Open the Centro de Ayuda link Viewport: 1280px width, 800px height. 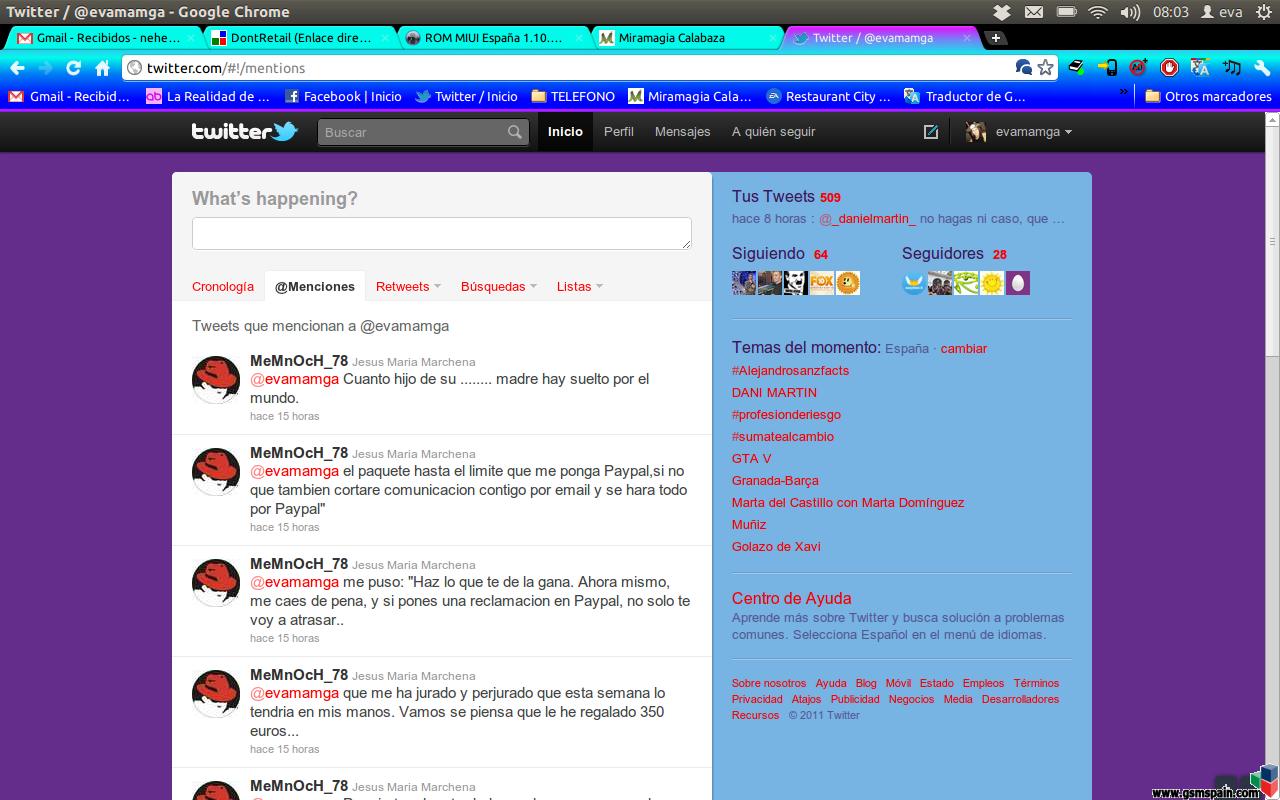coord(791,598)
